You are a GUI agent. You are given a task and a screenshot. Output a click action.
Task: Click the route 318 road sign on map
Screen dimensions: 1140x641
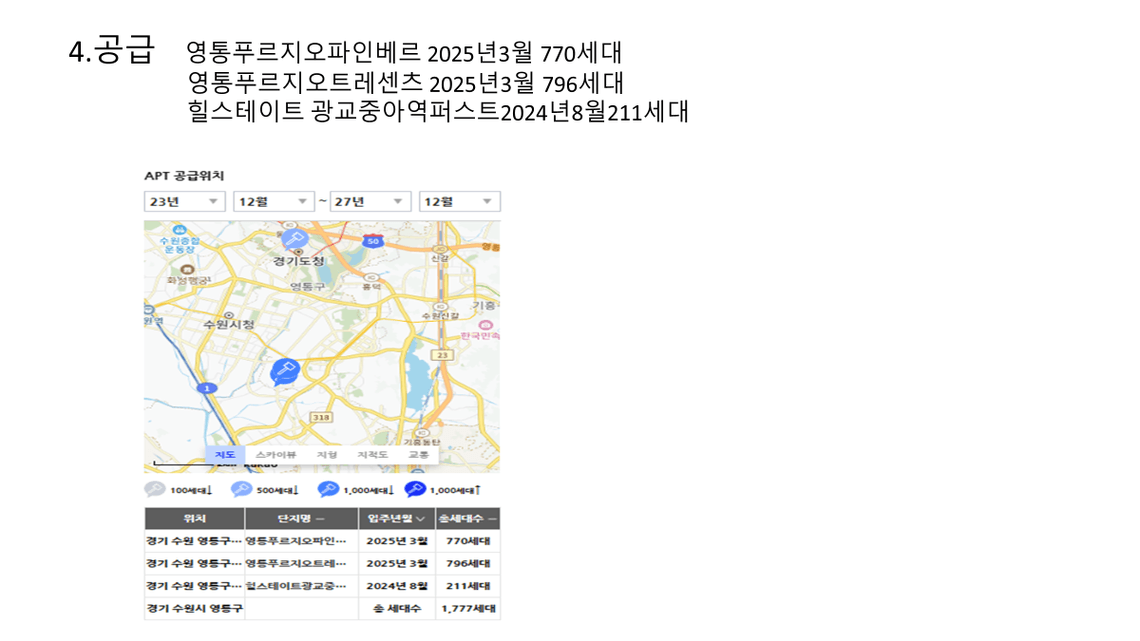coord(321,417)
